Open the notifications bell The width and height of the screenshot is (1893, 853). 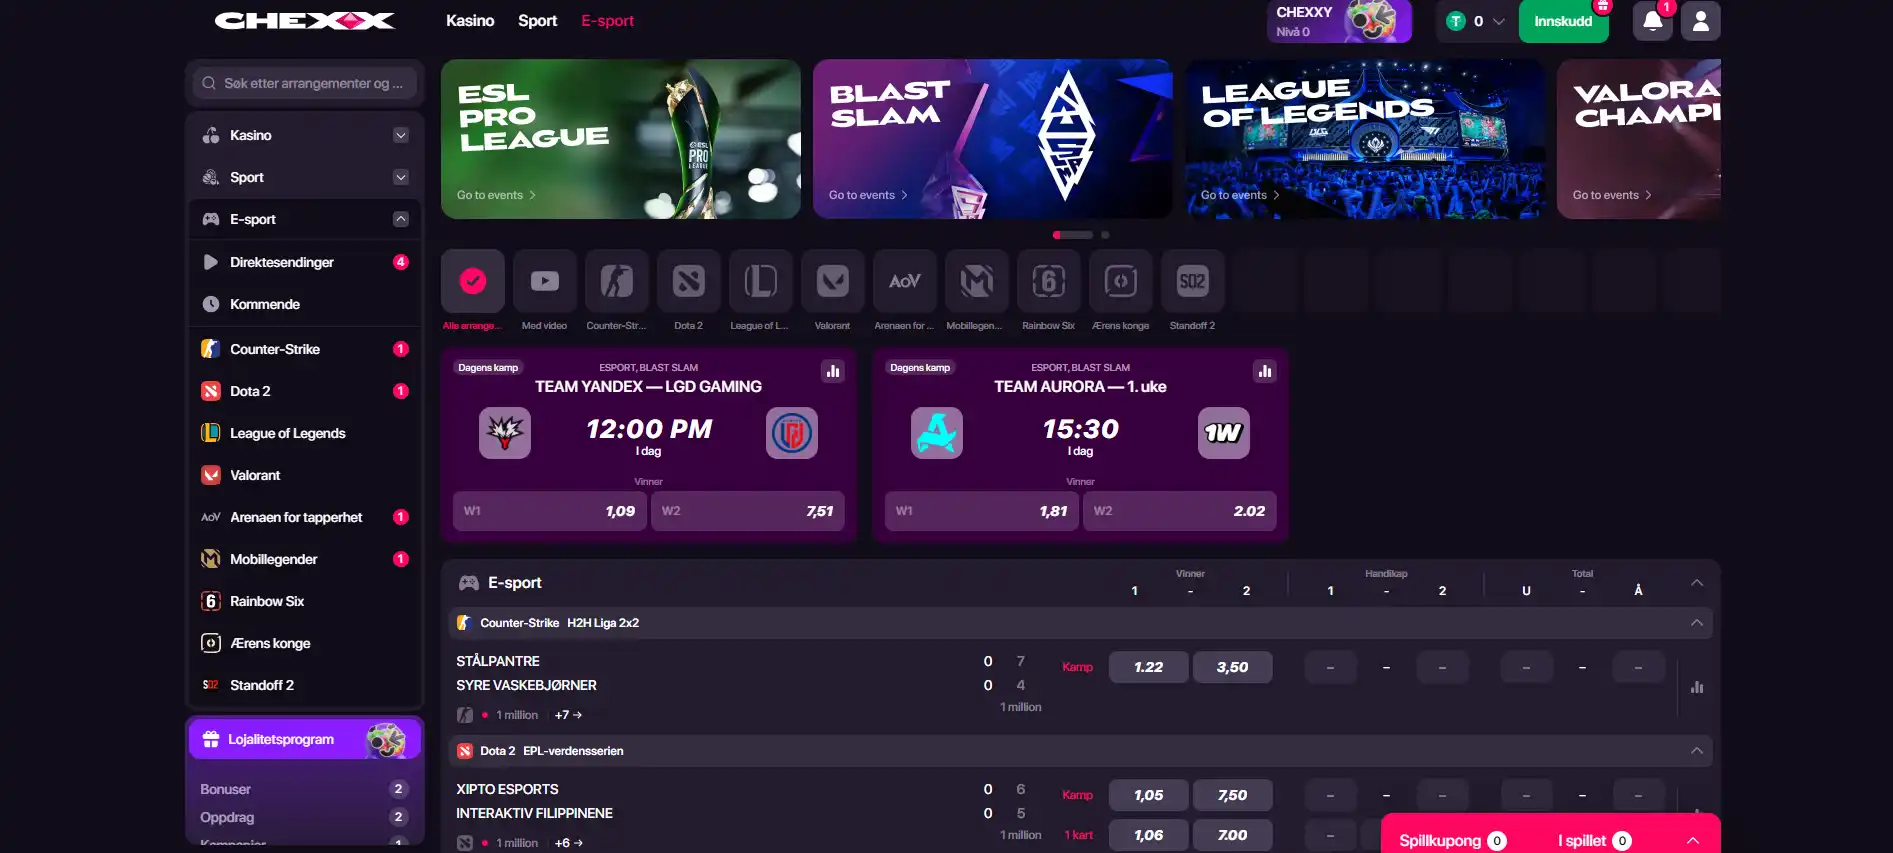coord(1652,21)
